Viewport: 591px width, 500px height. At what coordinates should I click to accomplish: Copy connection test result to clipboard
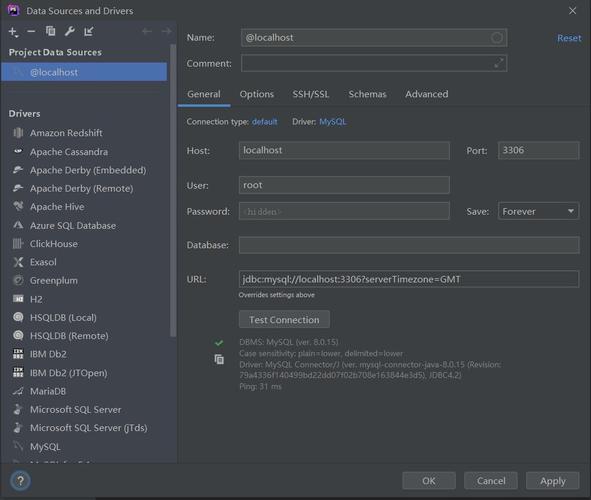pyautogui.click(x=219, y=359)
